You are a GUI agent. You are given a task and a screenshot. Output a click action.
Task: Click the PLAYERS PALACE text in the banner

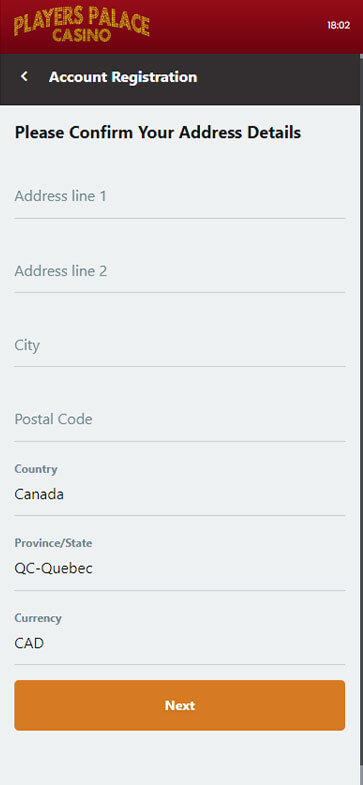[x=82, y=22]
